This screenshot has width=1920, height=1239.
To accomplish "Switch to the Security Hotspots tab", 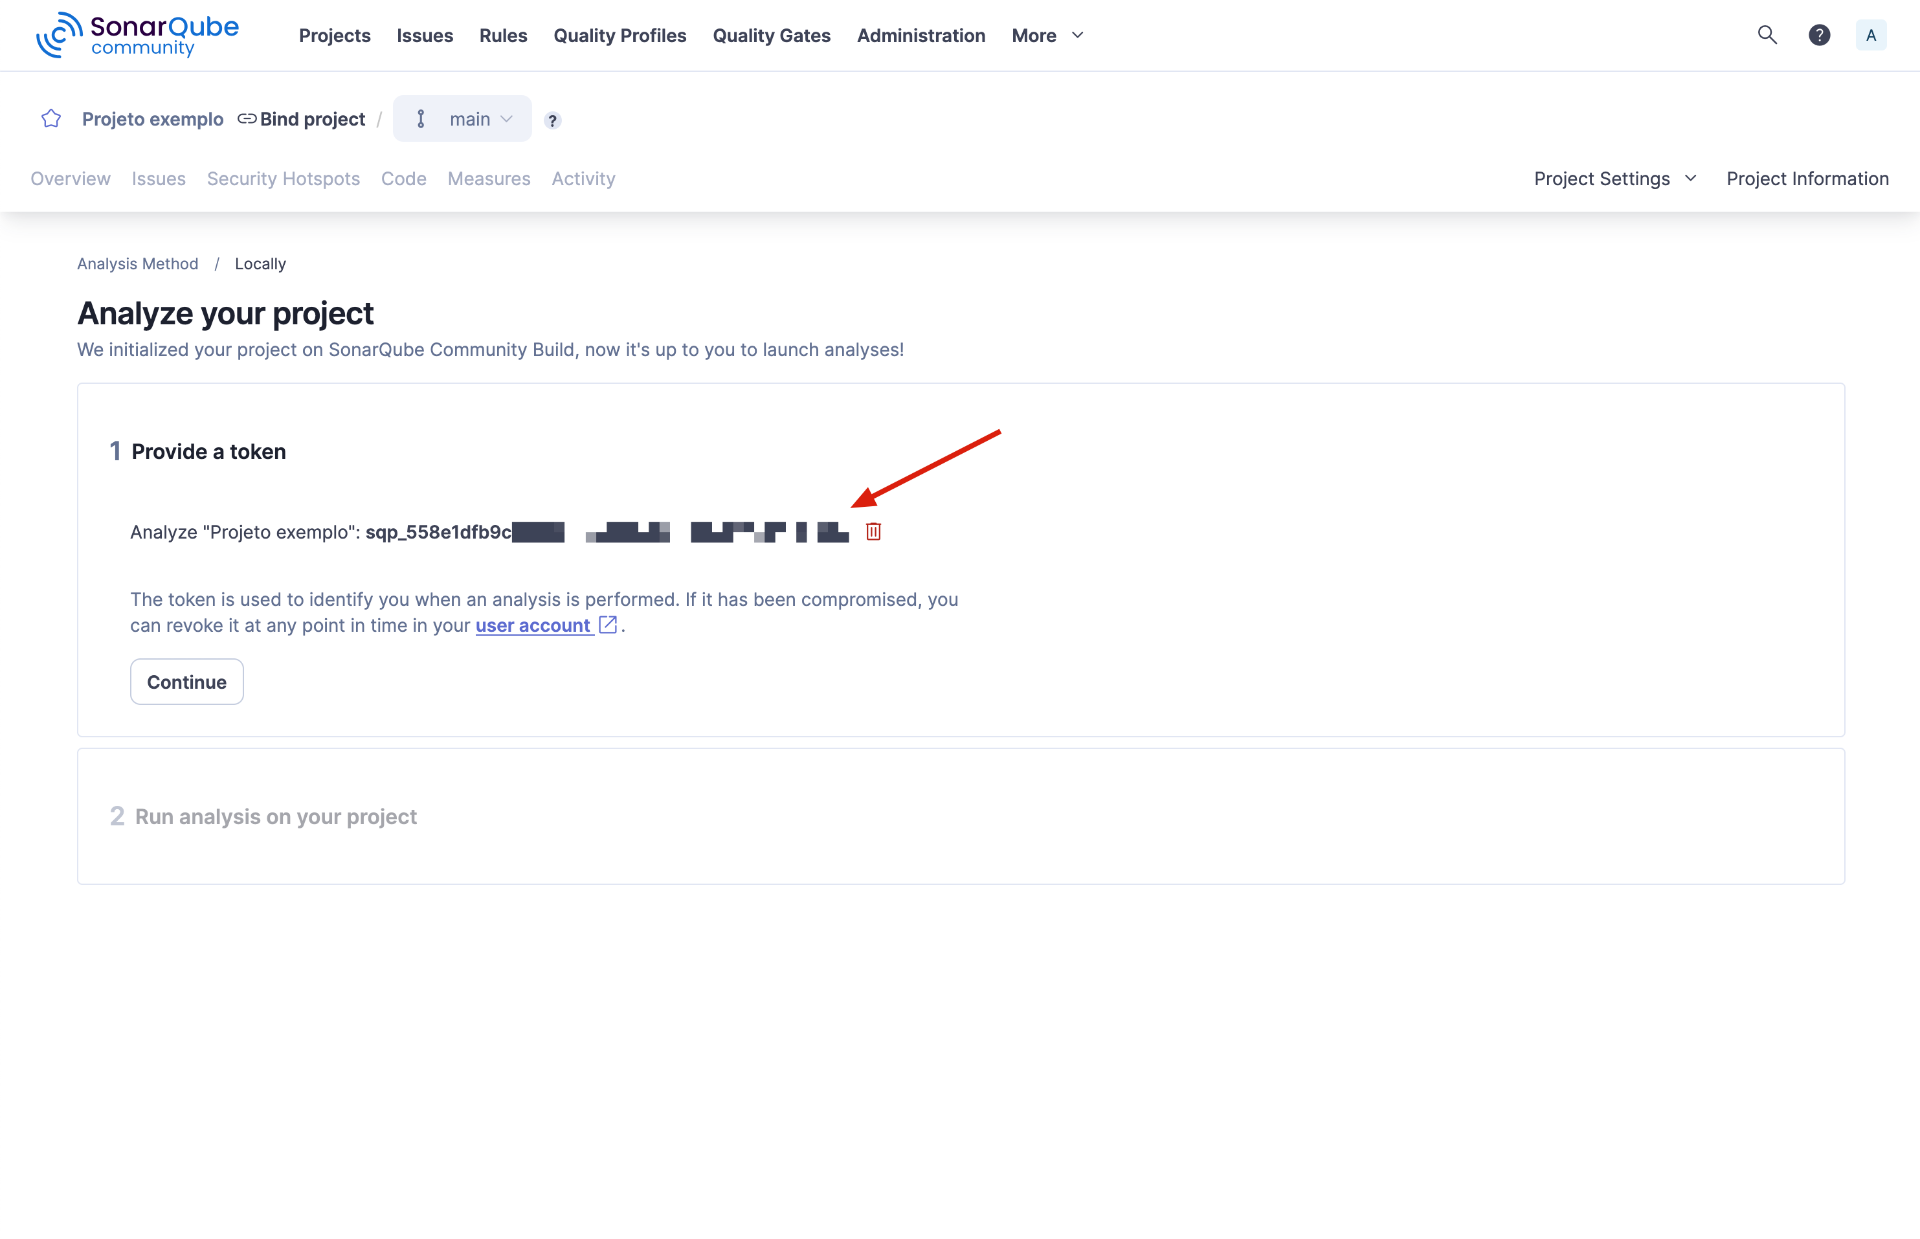I will (x=283, y=178).
